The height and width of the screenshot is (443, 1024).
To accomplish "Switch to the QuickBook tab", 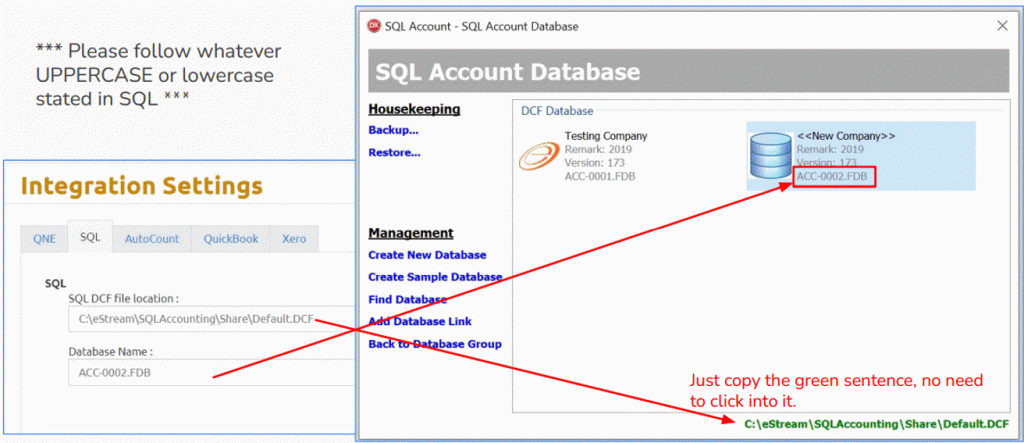I will (231, 238).
